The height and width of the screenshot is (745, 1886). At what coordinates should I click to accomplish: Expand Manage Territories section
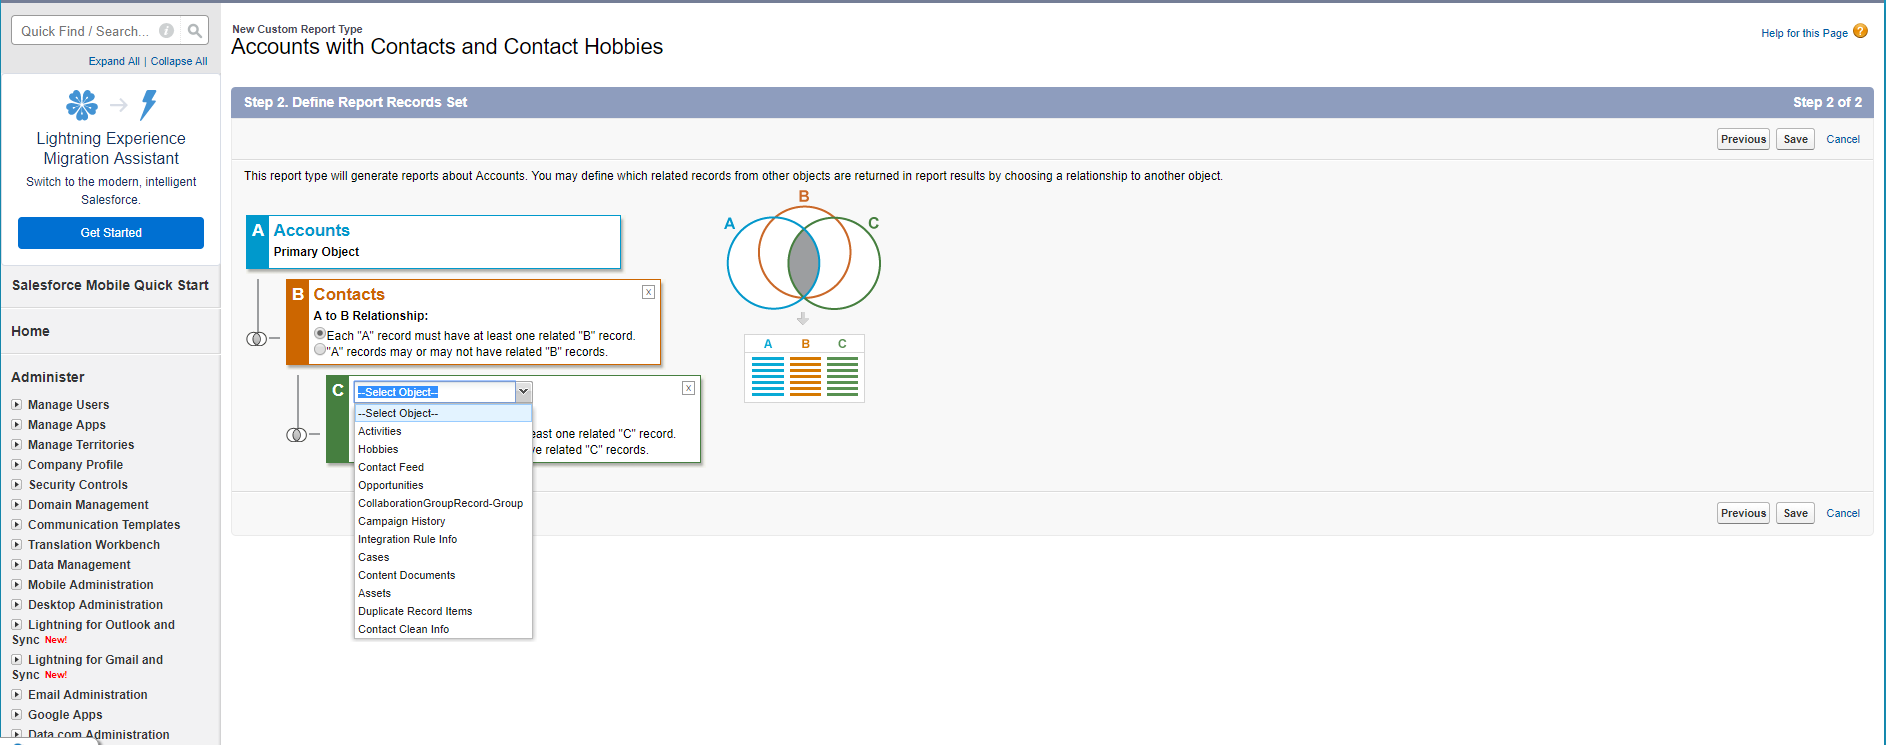pyautogui.click(x=16, y=445)
